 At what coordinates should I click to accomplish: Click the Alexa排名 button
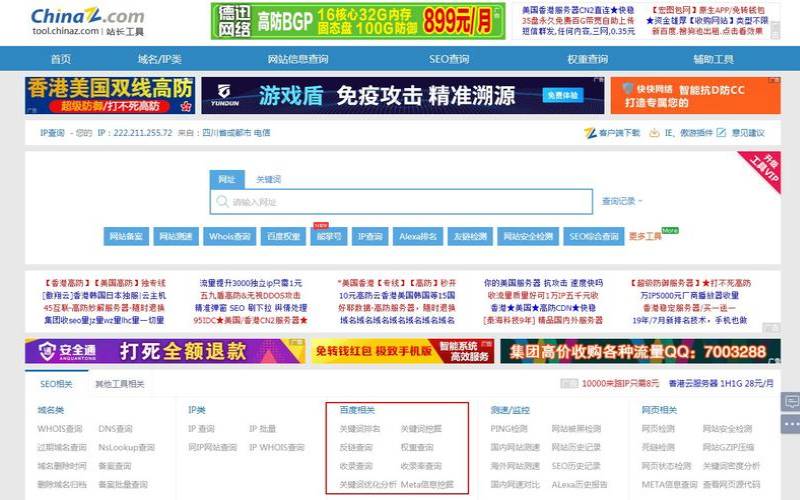[418, 236]
